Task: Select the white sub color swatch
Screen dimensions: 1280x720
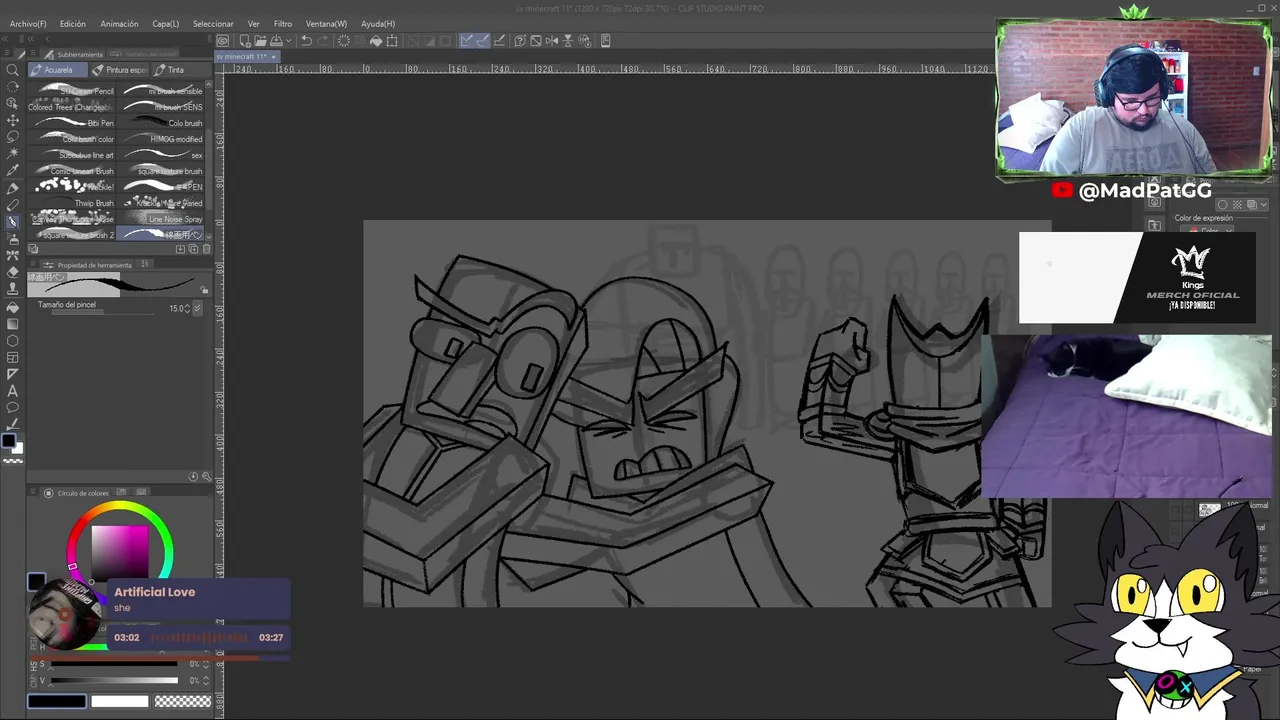Action: (120, 701)
